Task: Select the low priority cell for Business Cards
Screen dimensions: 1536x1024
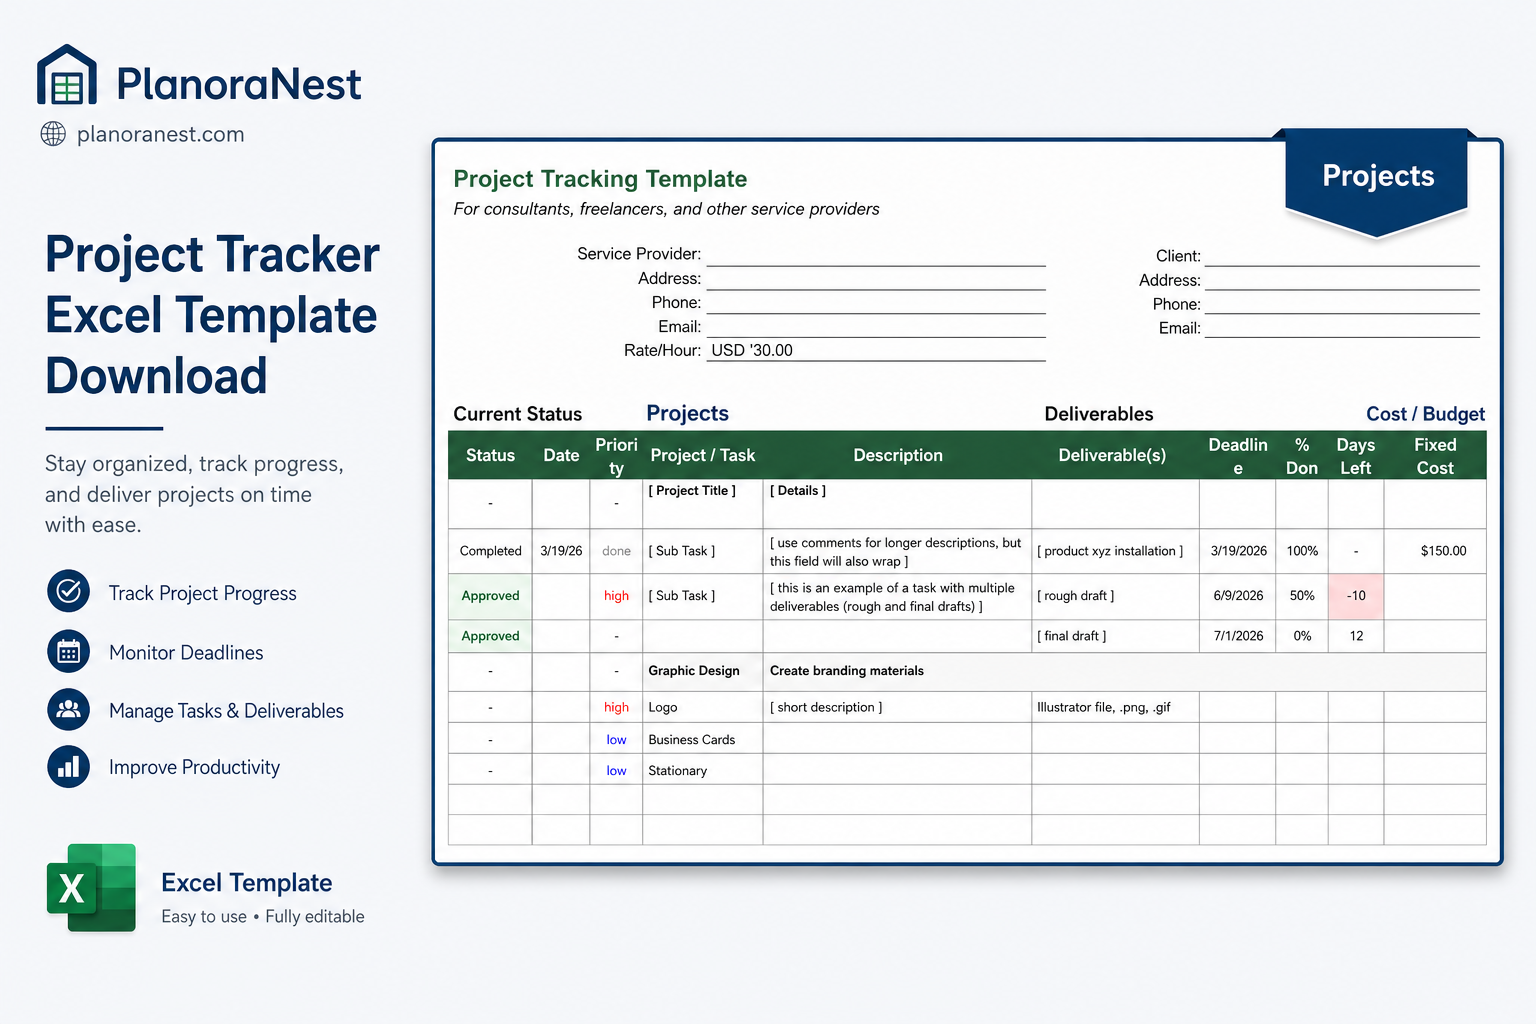Action: [x=616, y=740]
